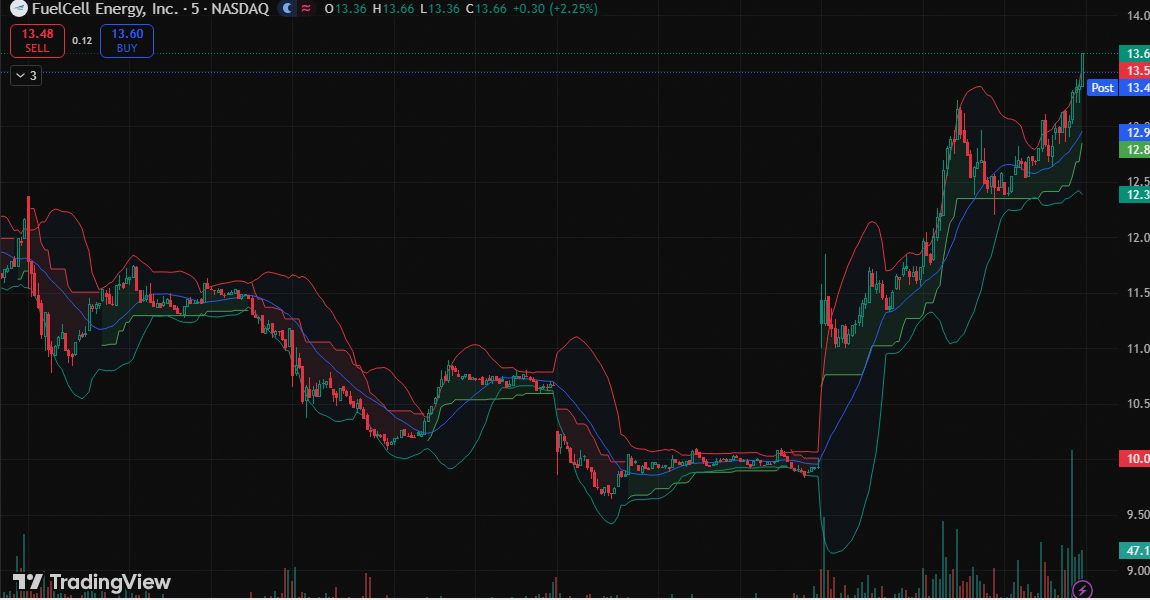The image size is (1150, 600).
Task: Click the open value O13.36
Action: (x=345, y=9)
